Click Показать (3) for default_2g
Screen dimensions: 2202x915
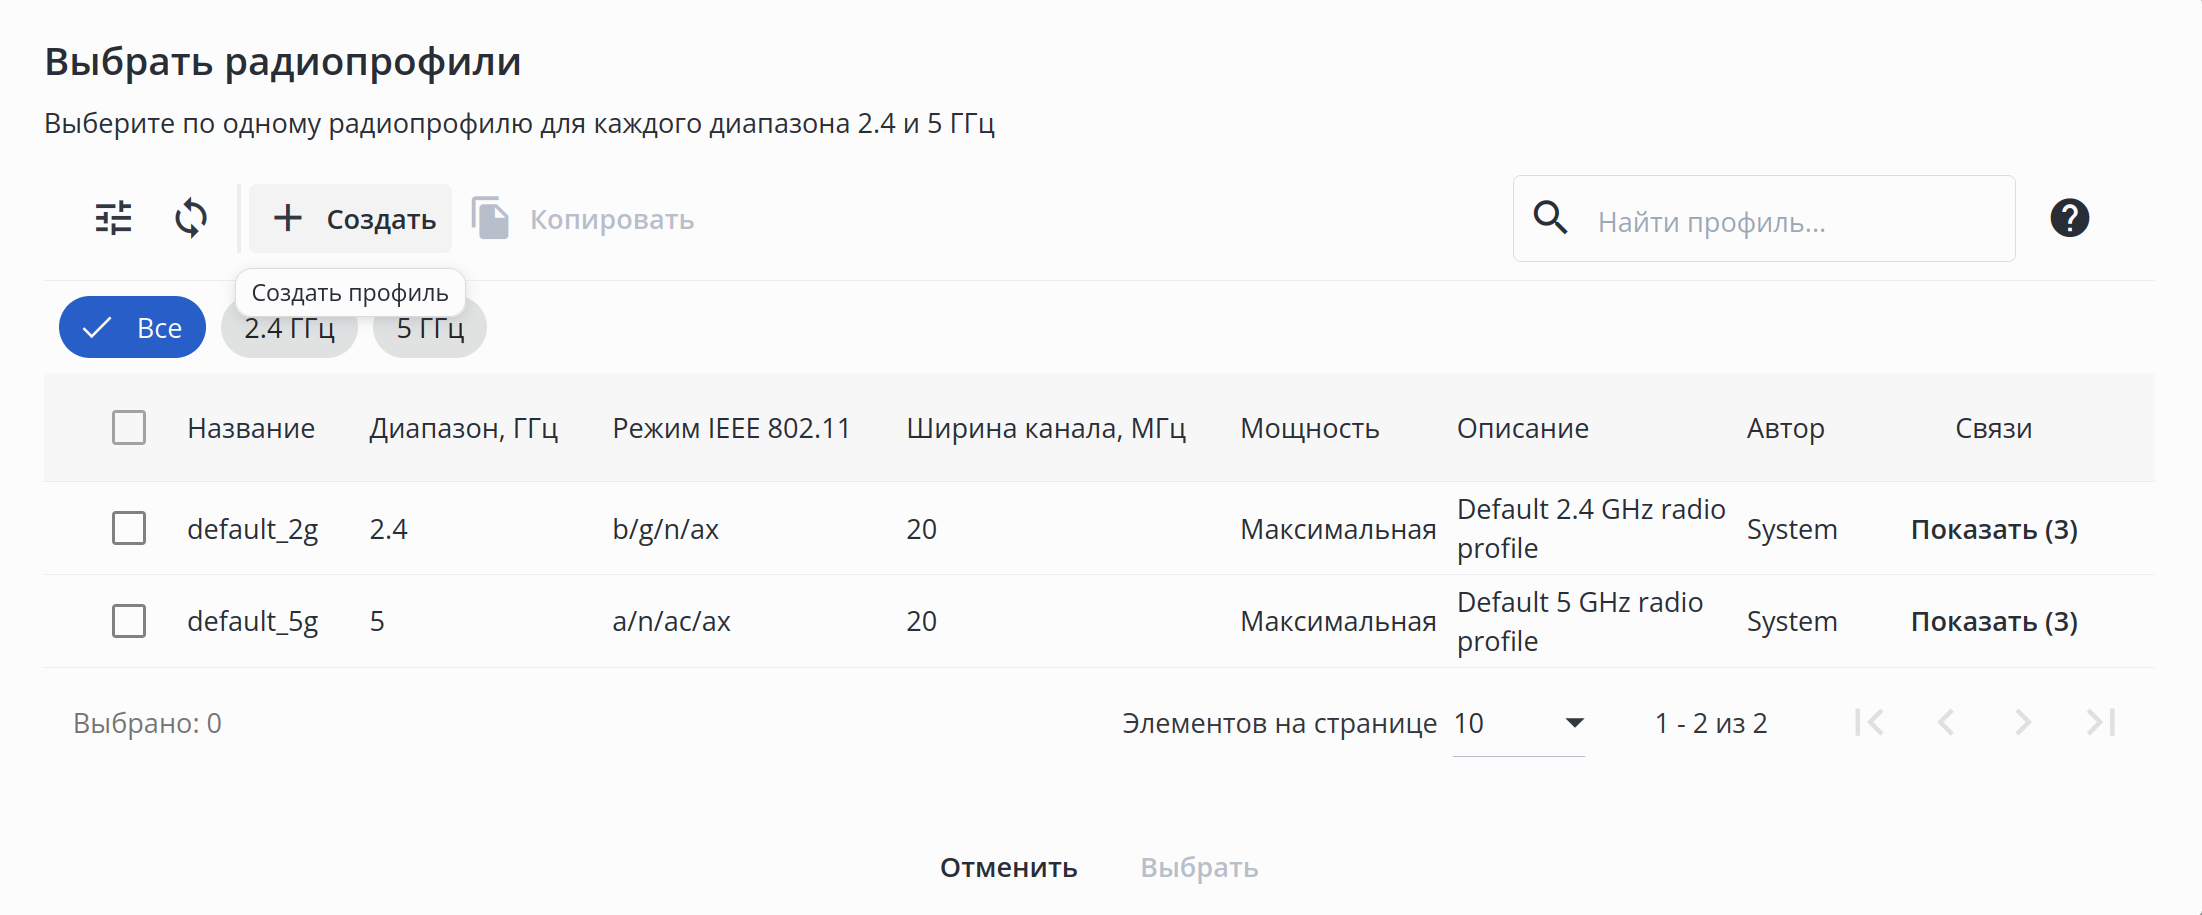1994,529
